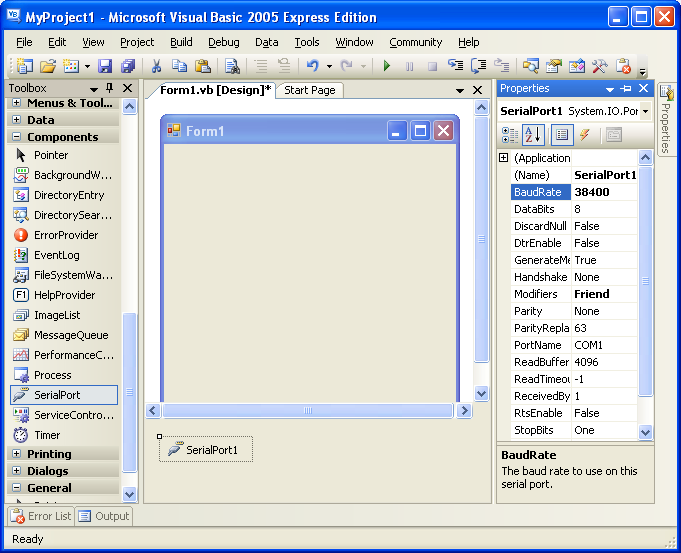681x553 pixels.
Task: Click the New Project toolbar icon
Action: [25, 66]
